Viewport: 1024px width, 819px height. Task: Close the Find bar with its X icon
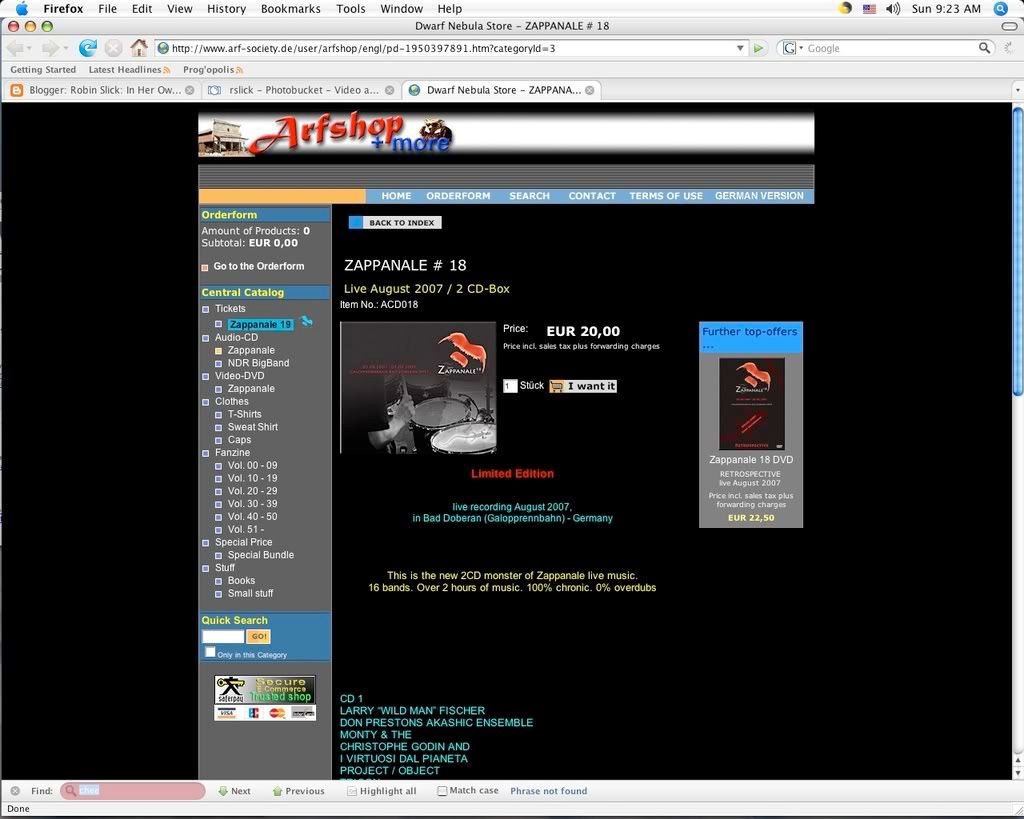click(15, 791)
